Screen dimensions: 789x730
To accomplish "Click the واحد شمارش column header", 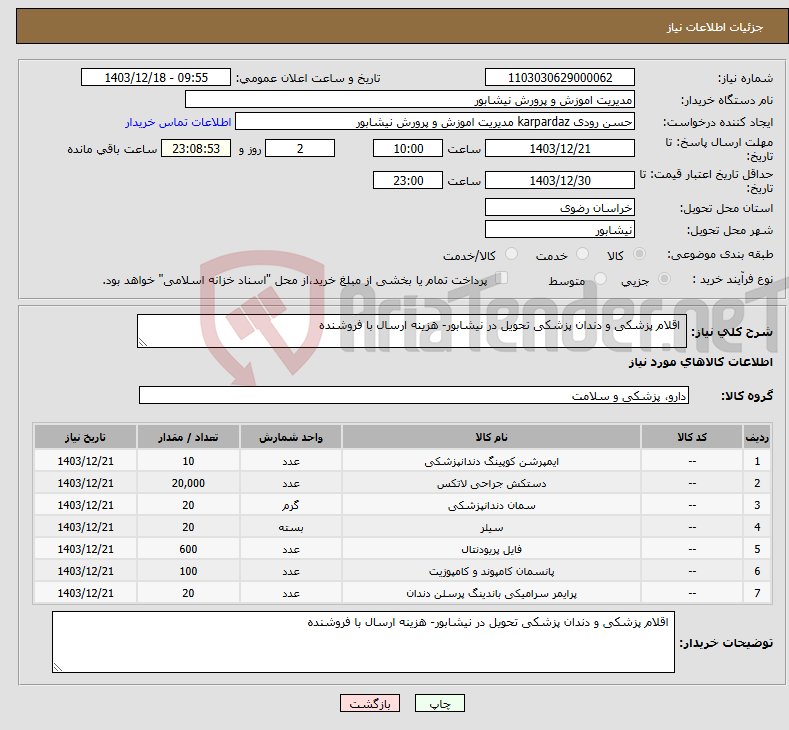I will coord(291,437).
